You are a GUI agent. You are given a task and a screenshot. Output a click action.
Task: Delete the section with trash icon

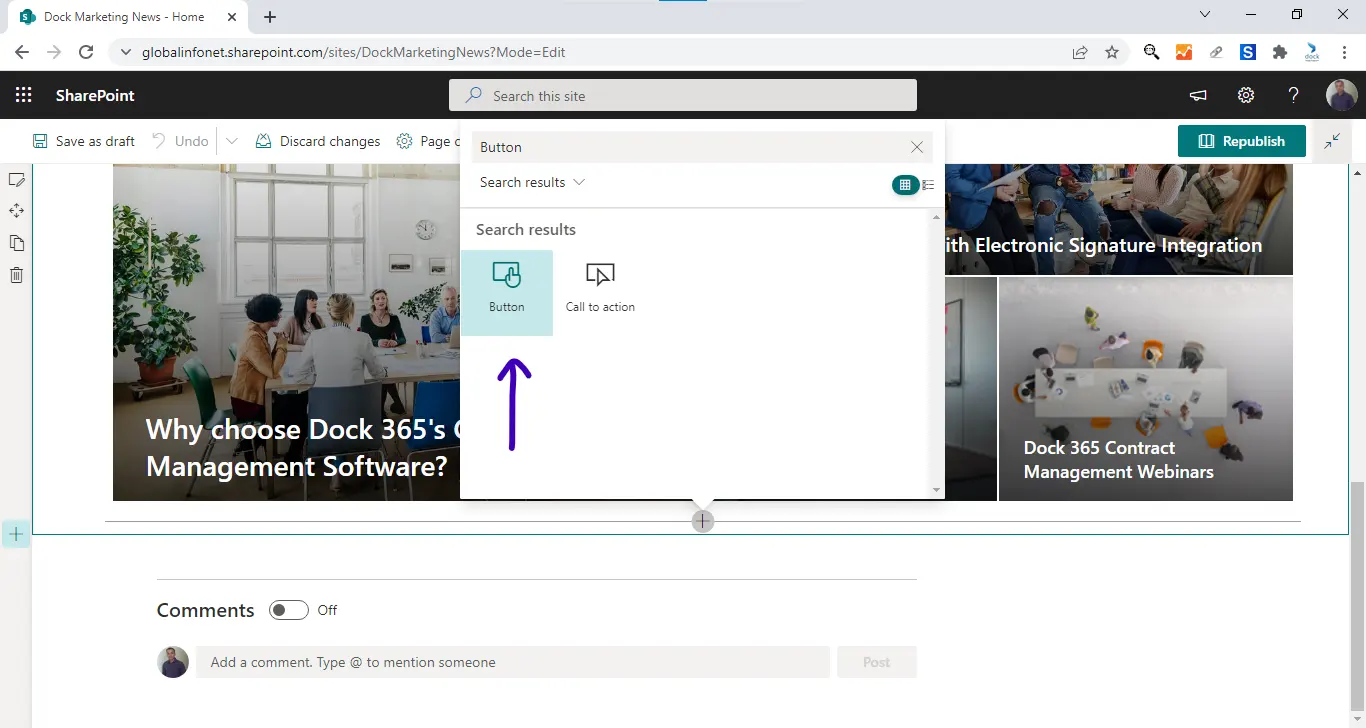point(16,275)
